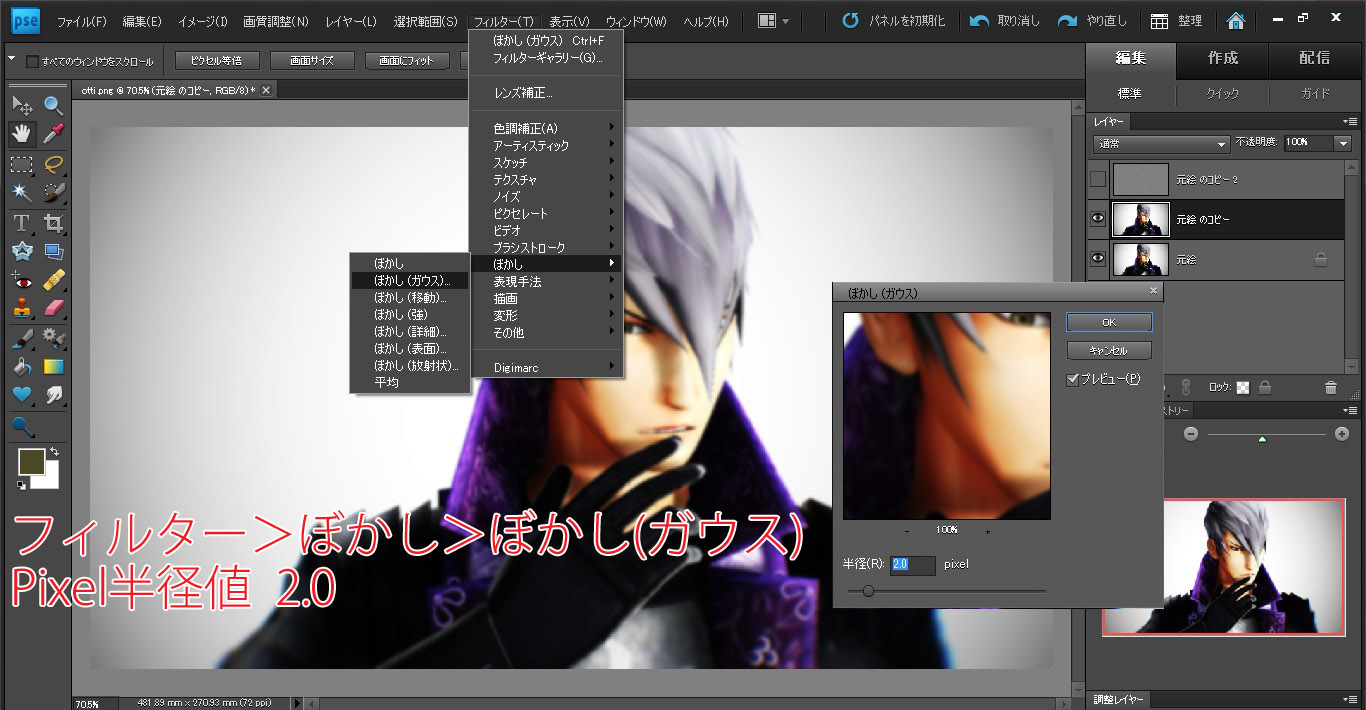Select the Paint Bucket tool
Image resolution: width=1366 pixels, height=710 pixels.
[x=22, y=367]
